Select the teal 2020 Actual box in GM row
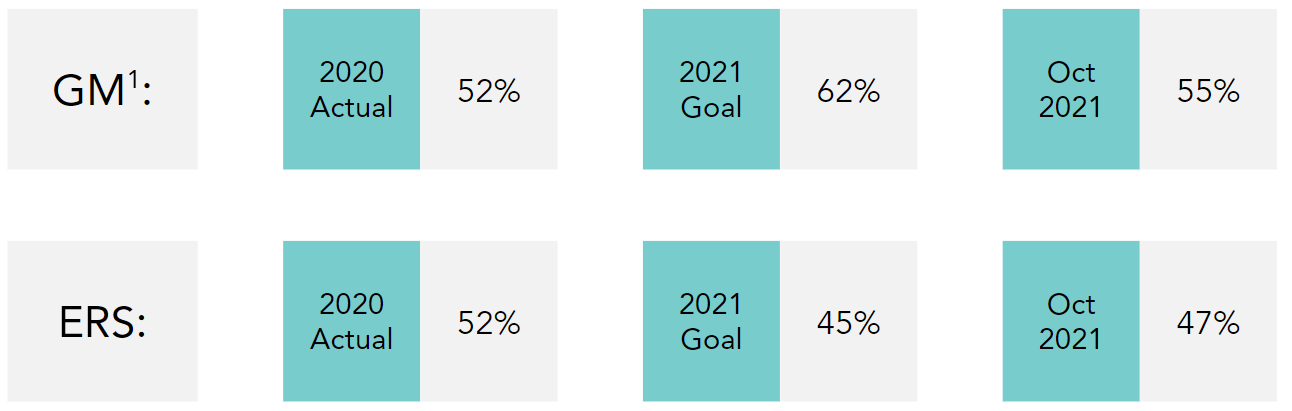This screenshot has height=411, width=1292. [351, 89]
